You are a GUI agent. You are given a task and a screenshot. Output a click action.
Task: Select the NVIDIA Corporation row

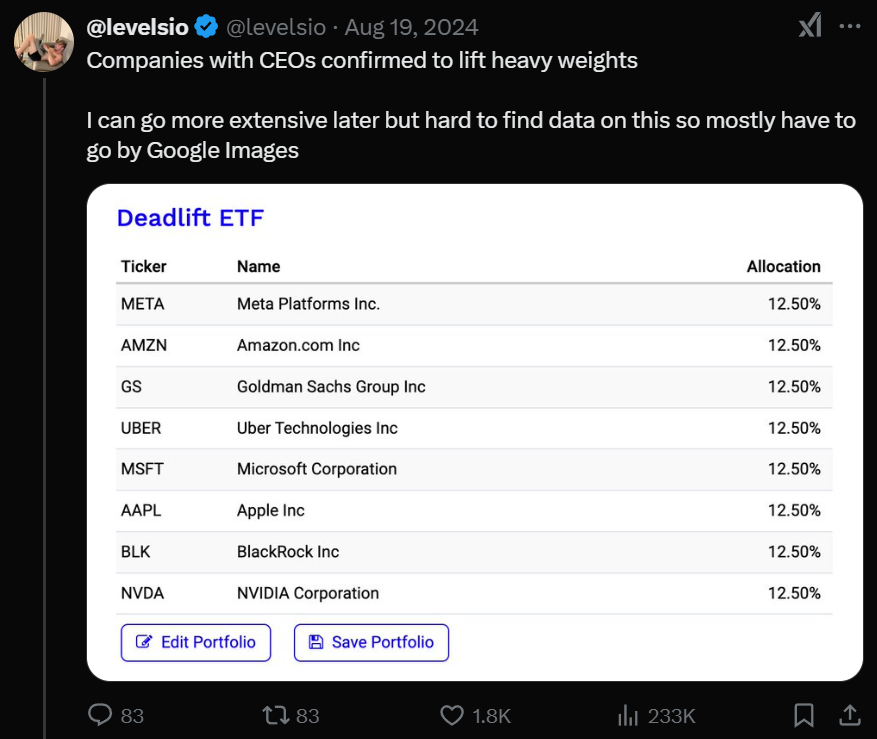[308, 593]
